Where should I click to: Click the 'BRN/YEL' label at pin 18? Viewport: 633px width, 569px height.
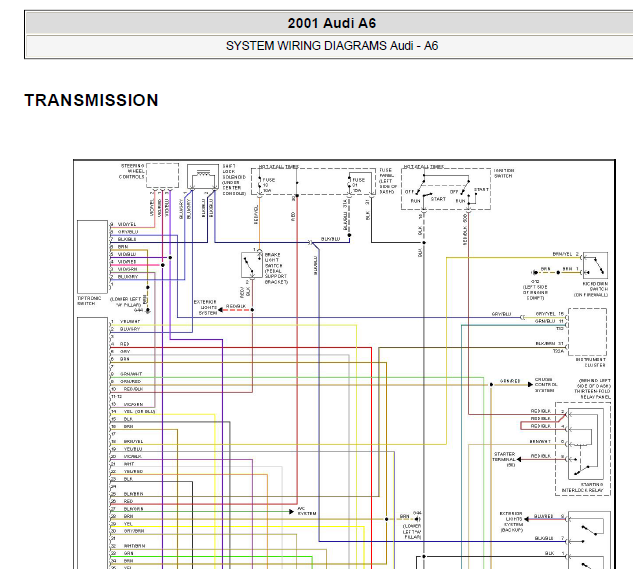(133, 441)
